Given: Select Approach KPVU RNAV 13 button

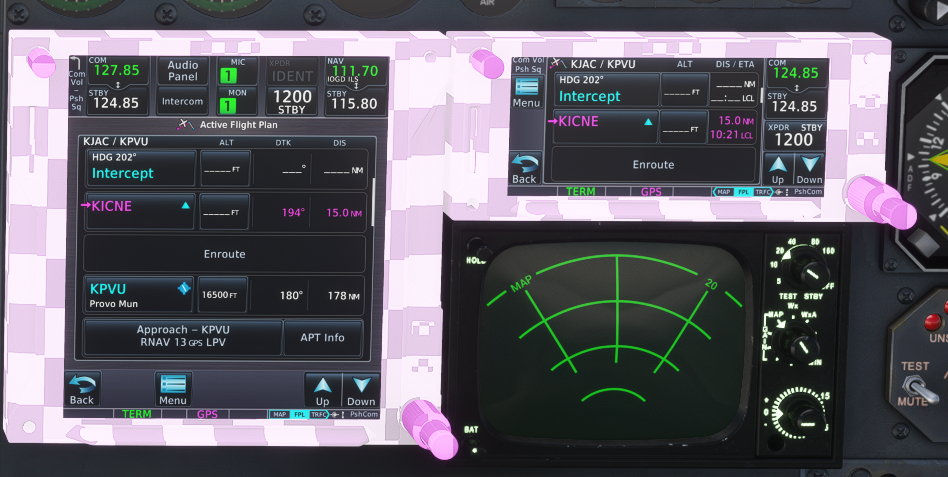Looking at the screenshot, I should click(x=183, y=337).
